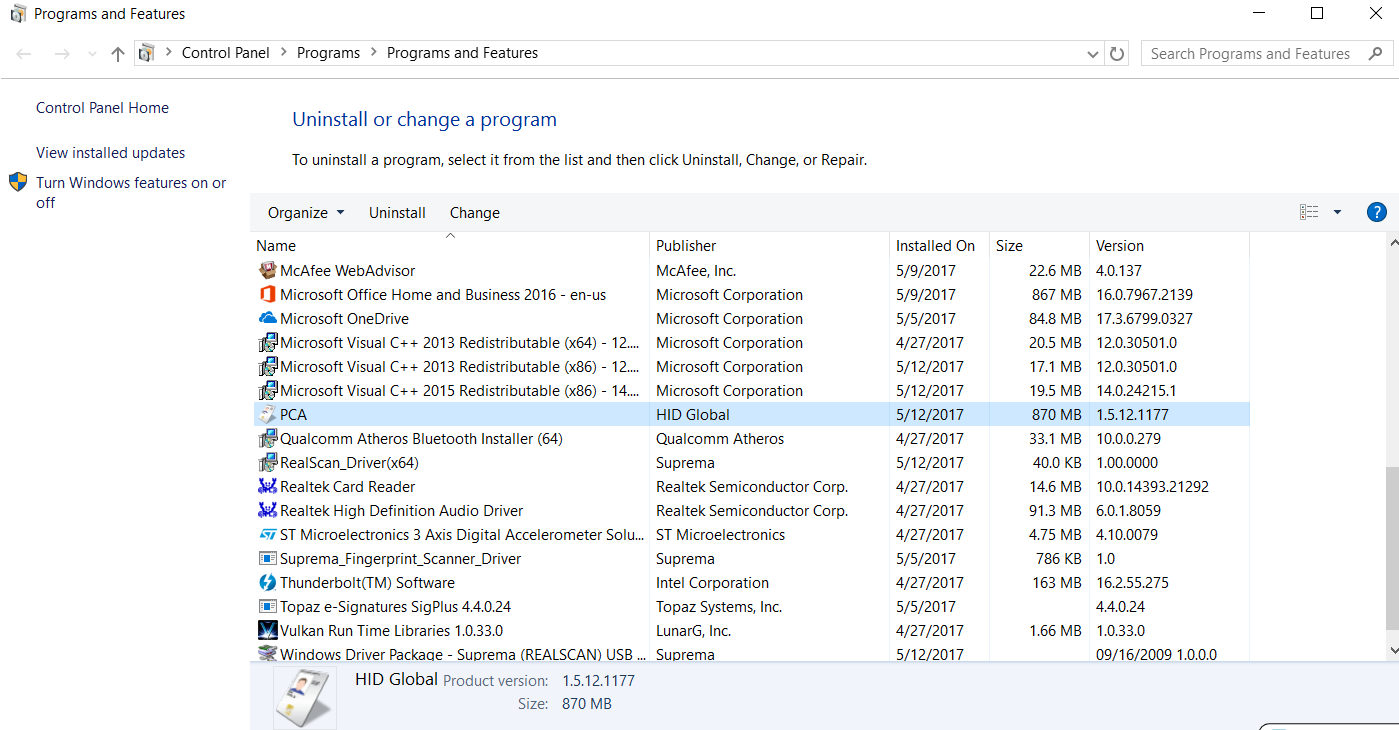Click the Forward navigation arrow
Image resolution: width=1399 pixels, height=730 pixels.
62,54
